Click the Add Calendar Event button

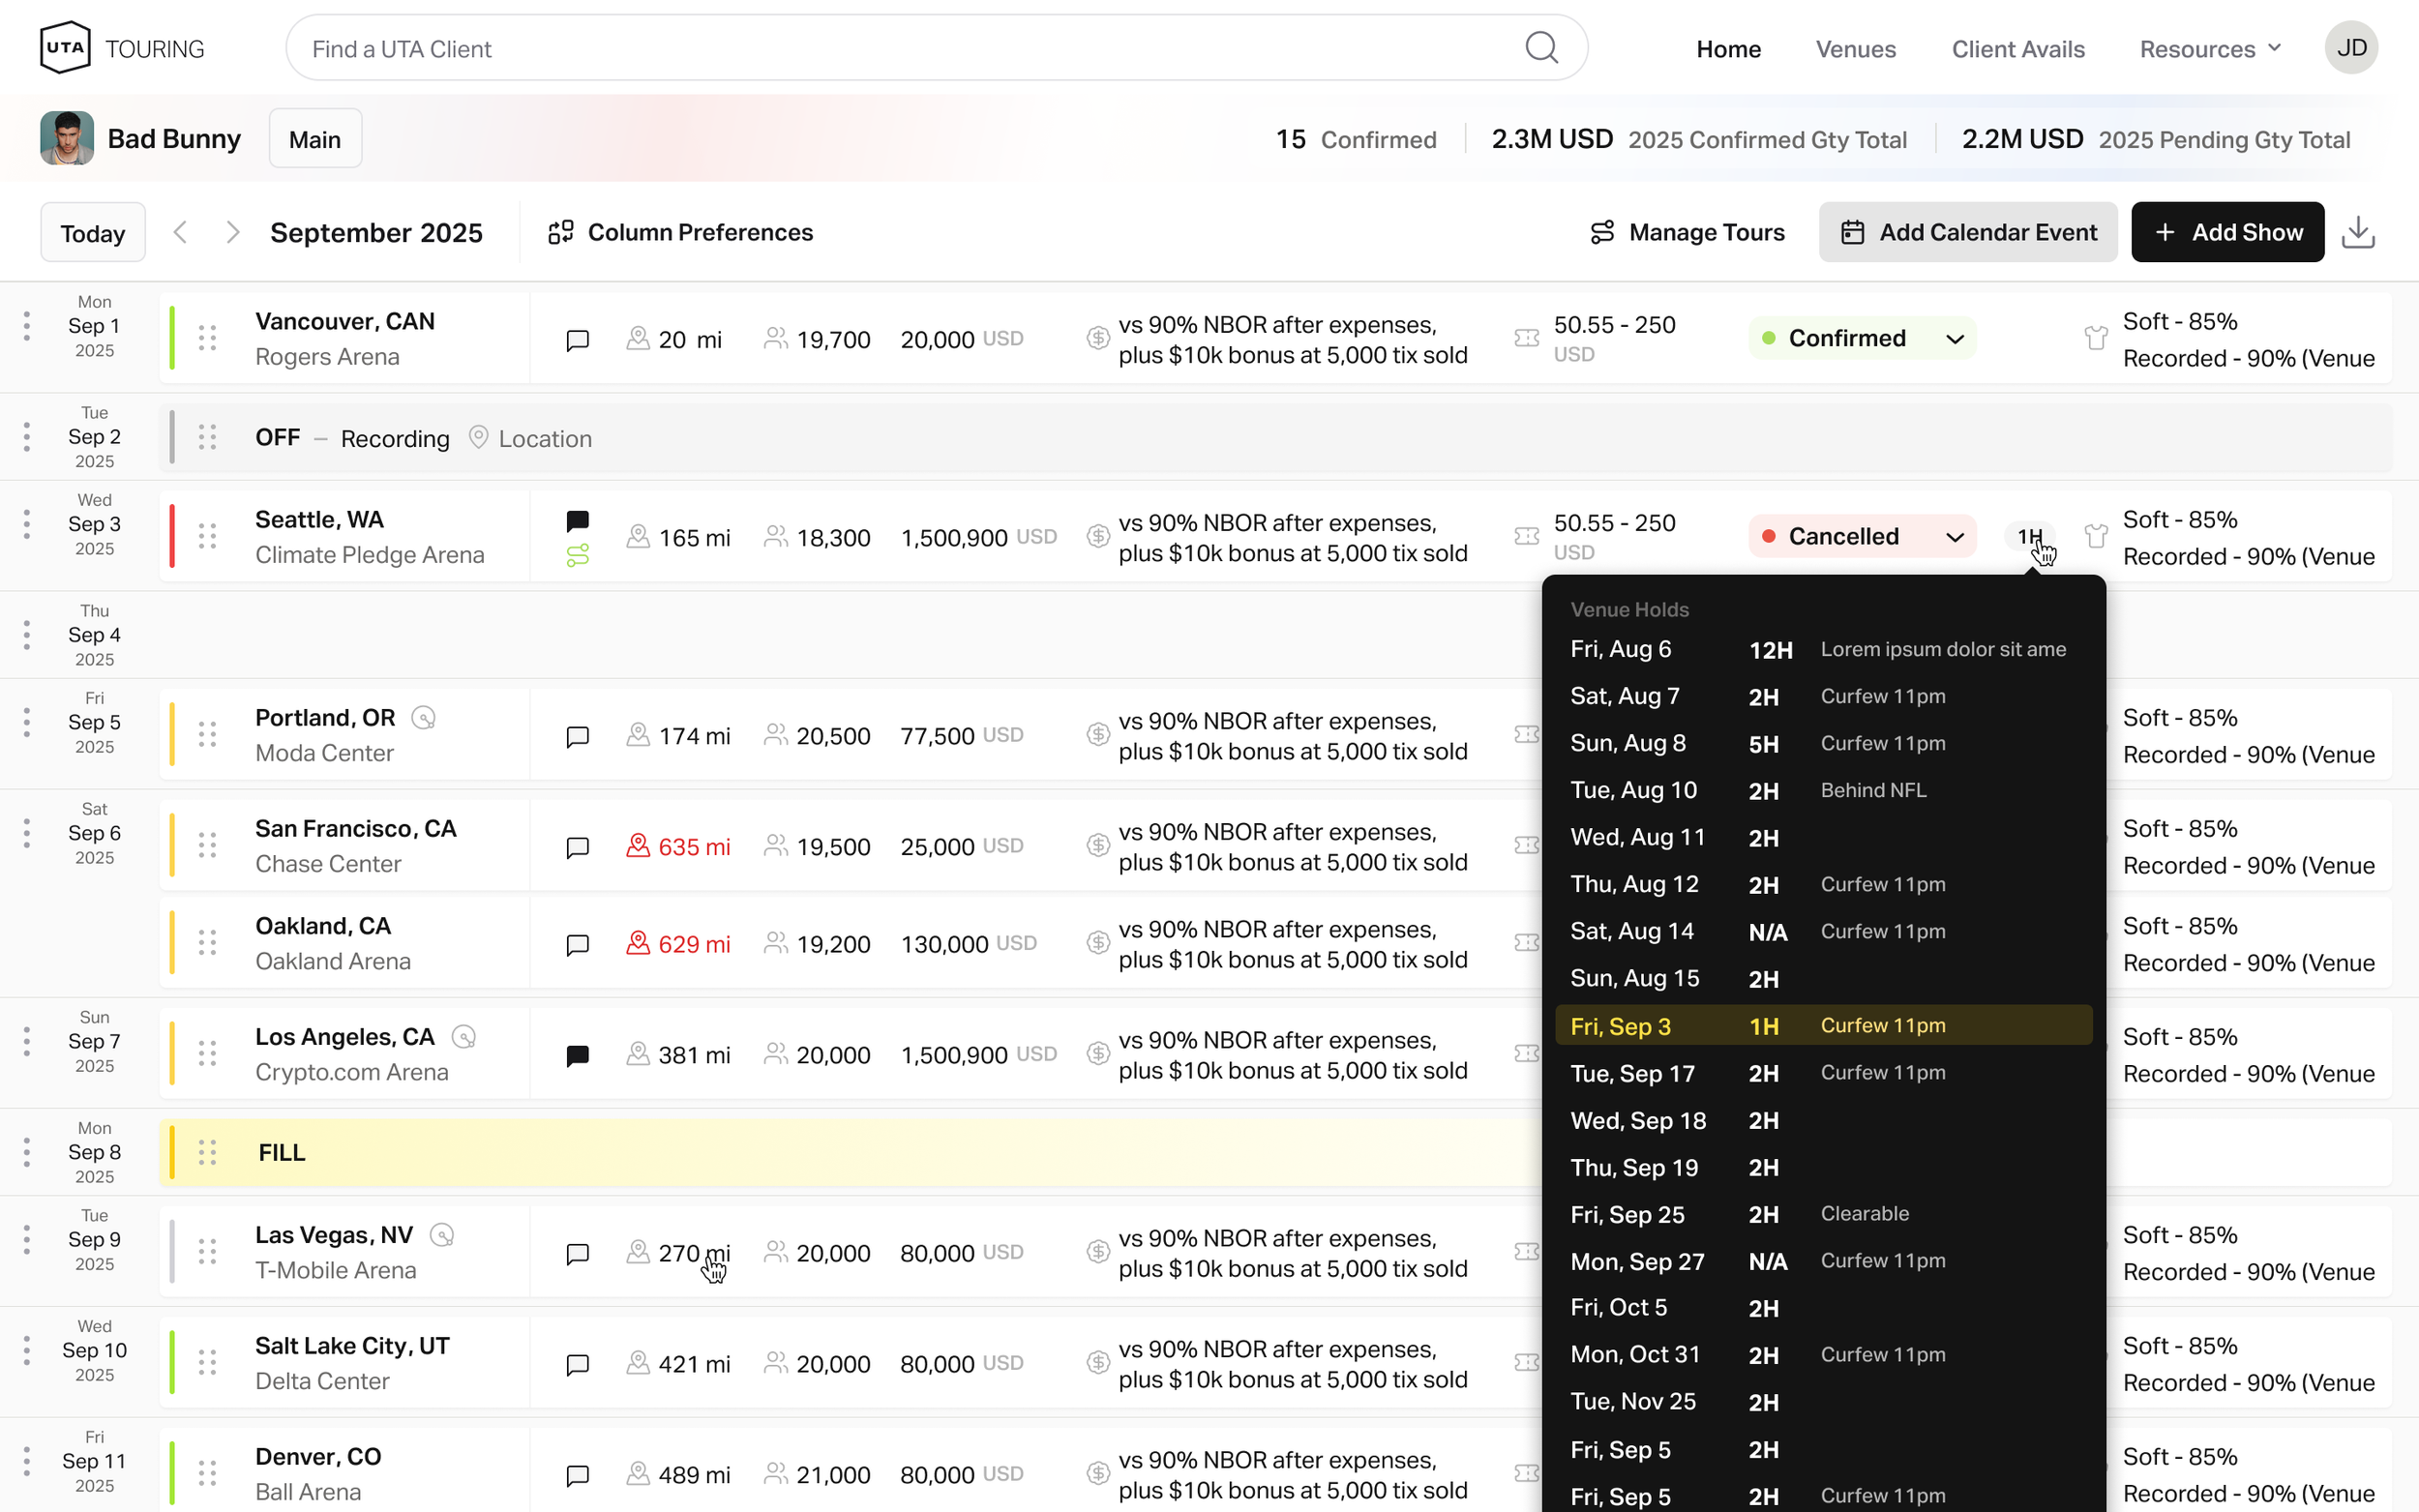point(1967,232)
